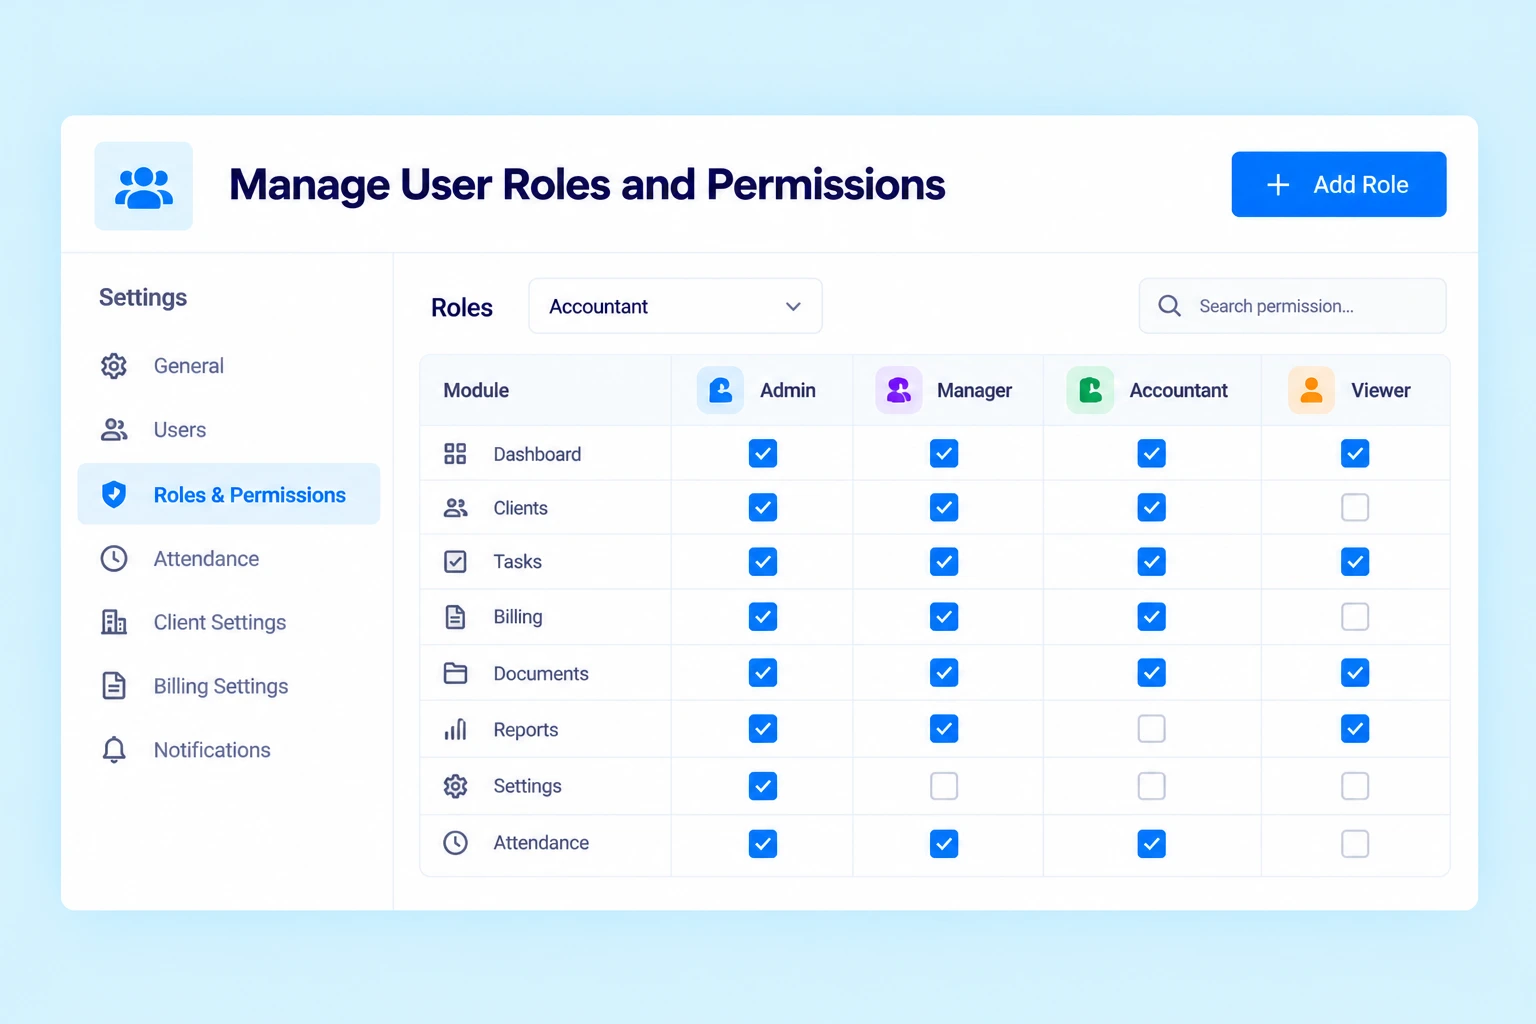The image size is (1536, 1024).
Task: Select Roles & Permissions menu item
Action: 229,494
